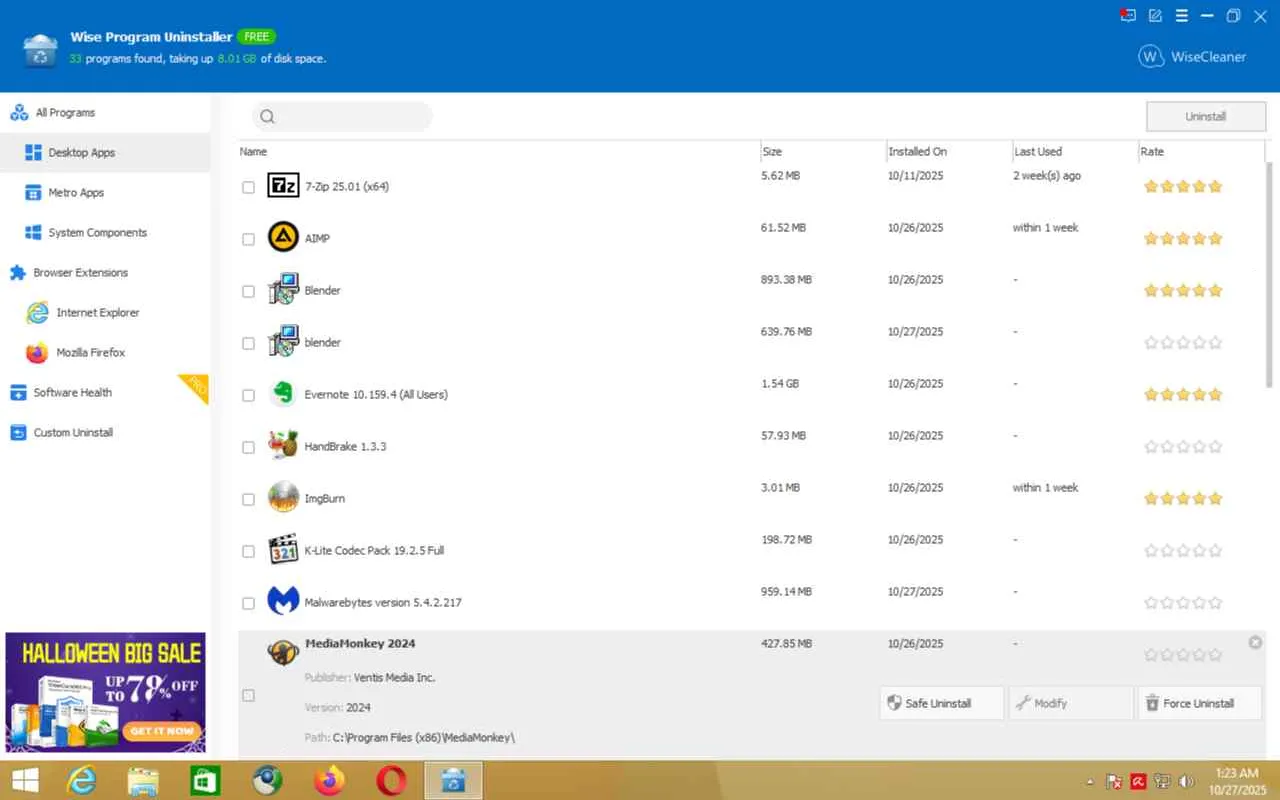This screenshot has height=800, width=1280.
Task: Click the ImgBurn disc icon
Action: tap(283, 498)
